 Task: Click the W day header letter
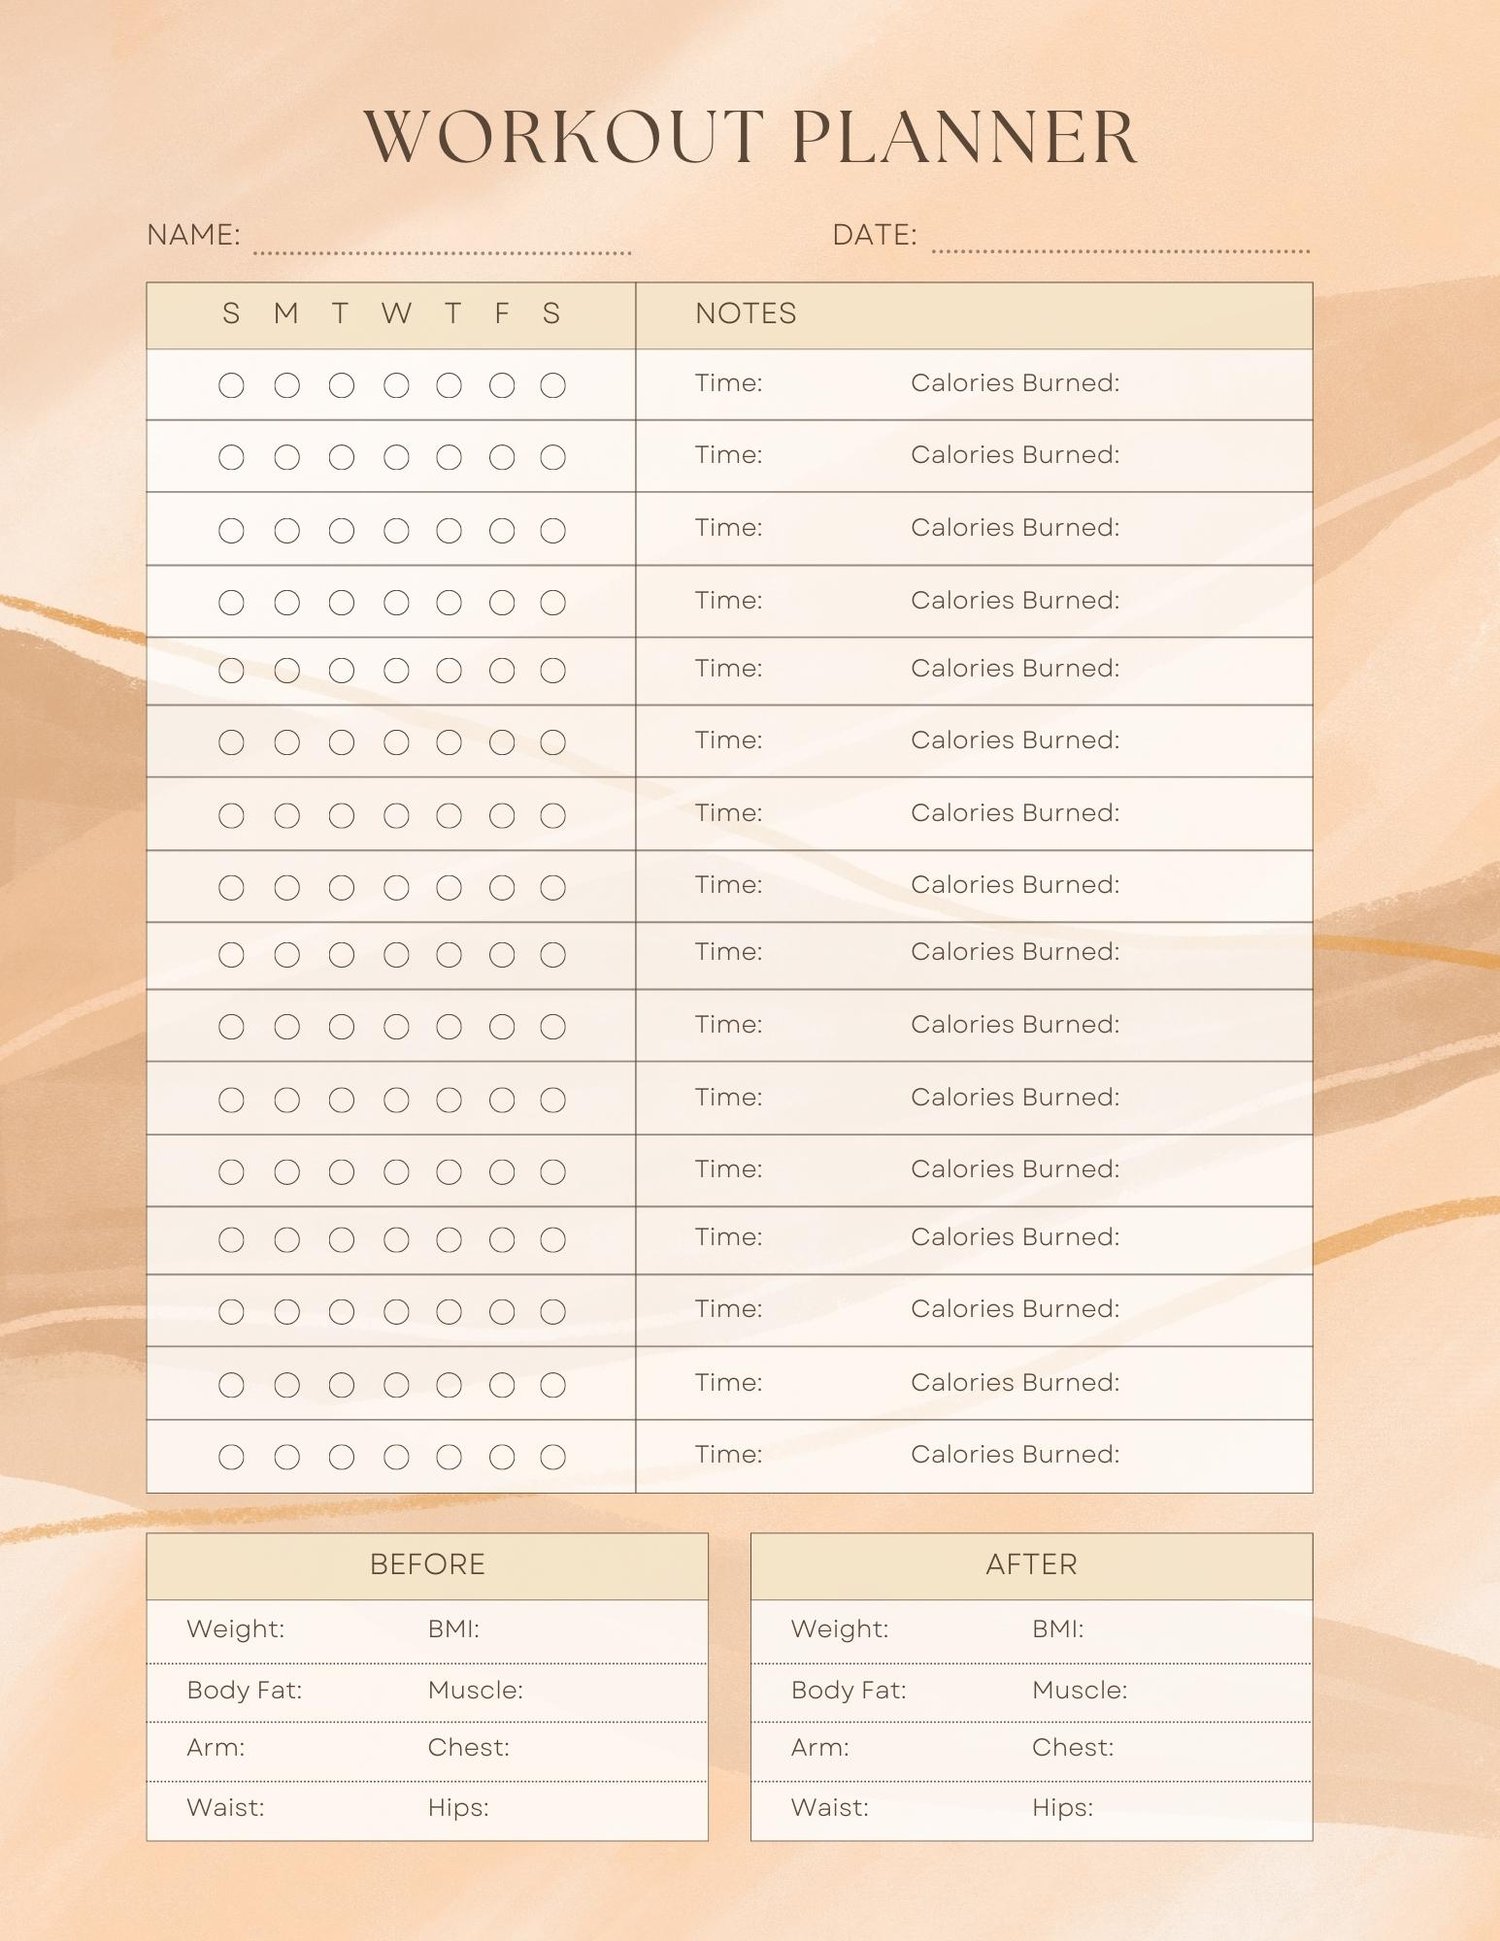(x=396, y=314)
